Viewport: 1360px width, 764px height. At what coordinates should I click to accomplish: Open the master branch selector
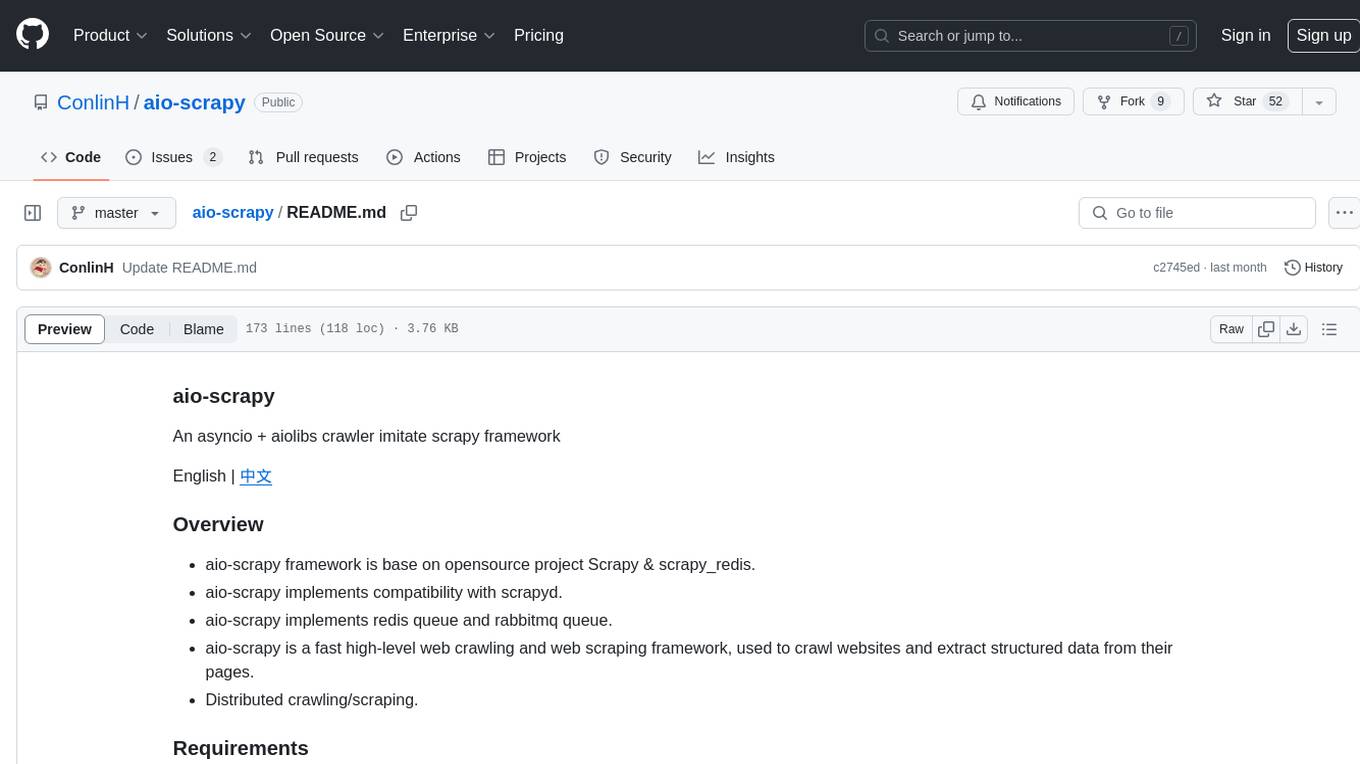pos(116,213)
